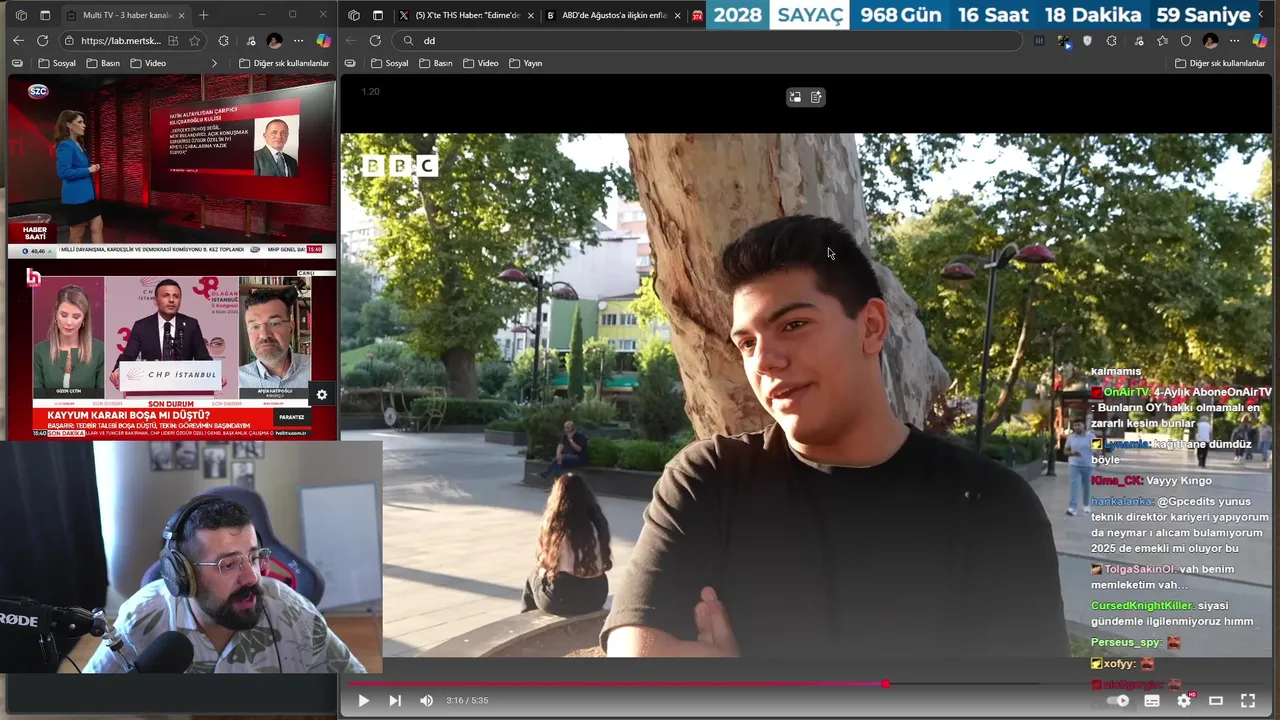Screen dimensions: 1280x720
Task: Open media control icon in left toolbar
Action: click(249, 41)
